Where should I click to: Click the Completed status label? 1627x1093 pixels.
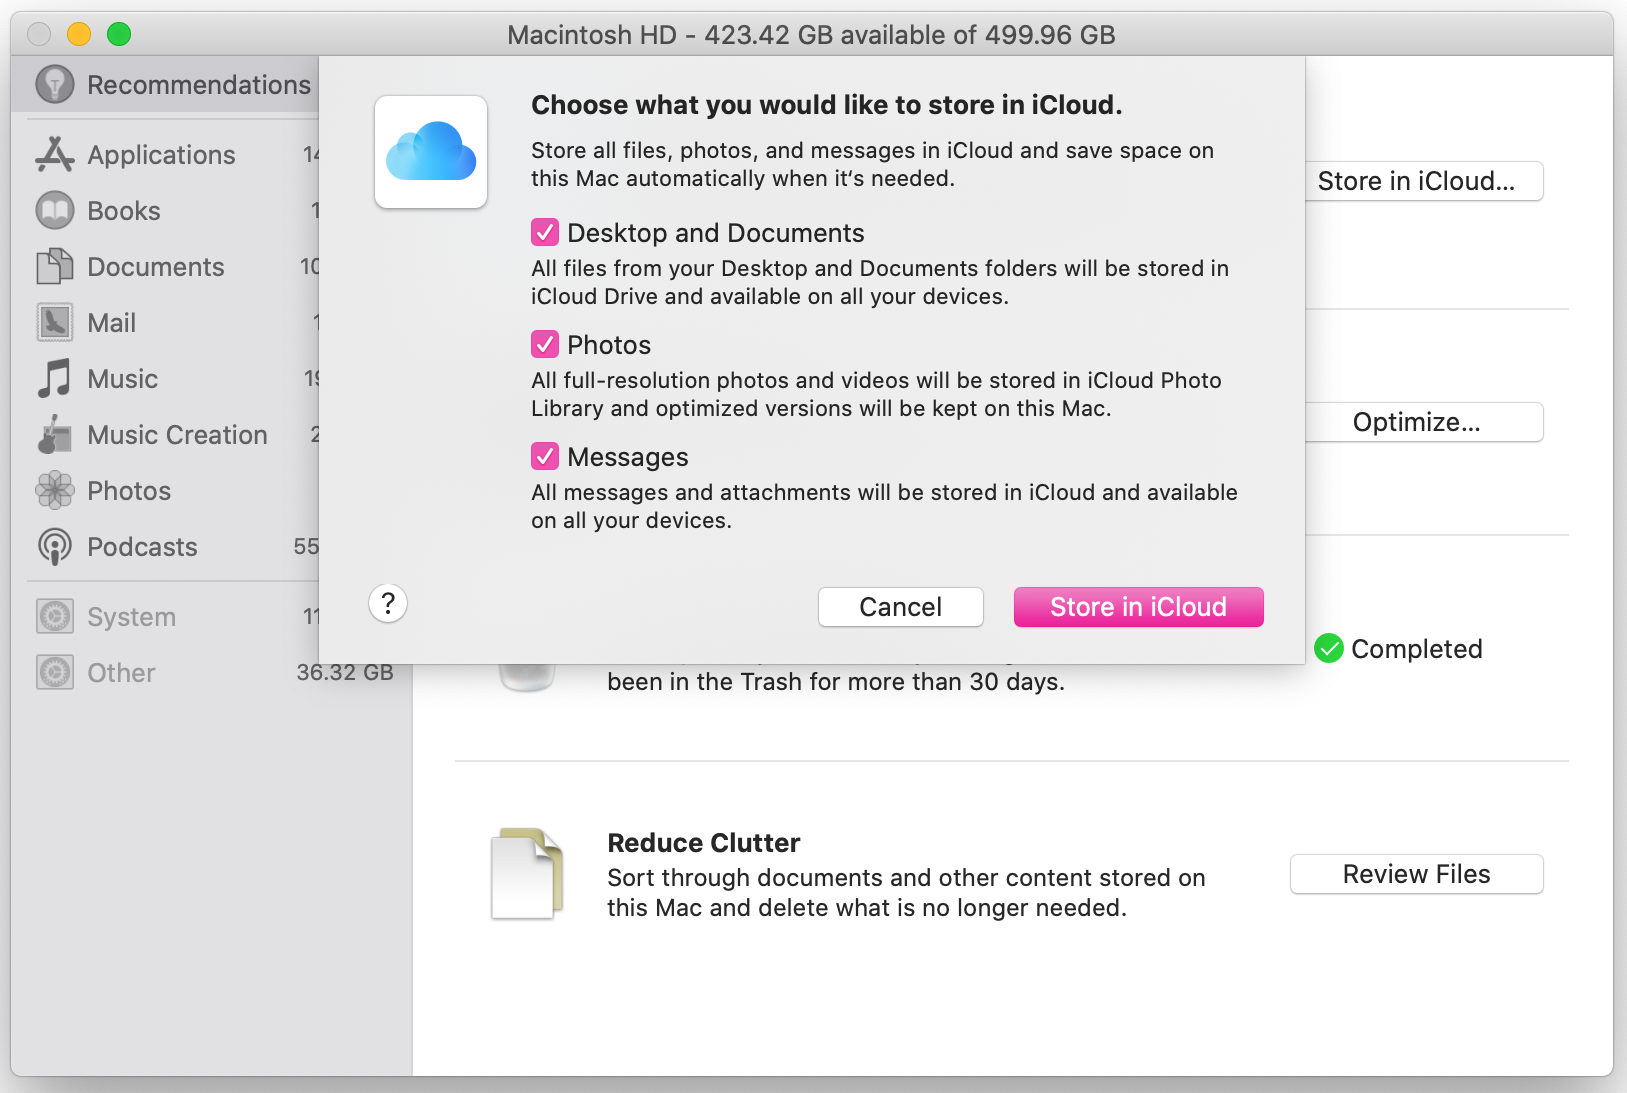[x=1417, y=649]
